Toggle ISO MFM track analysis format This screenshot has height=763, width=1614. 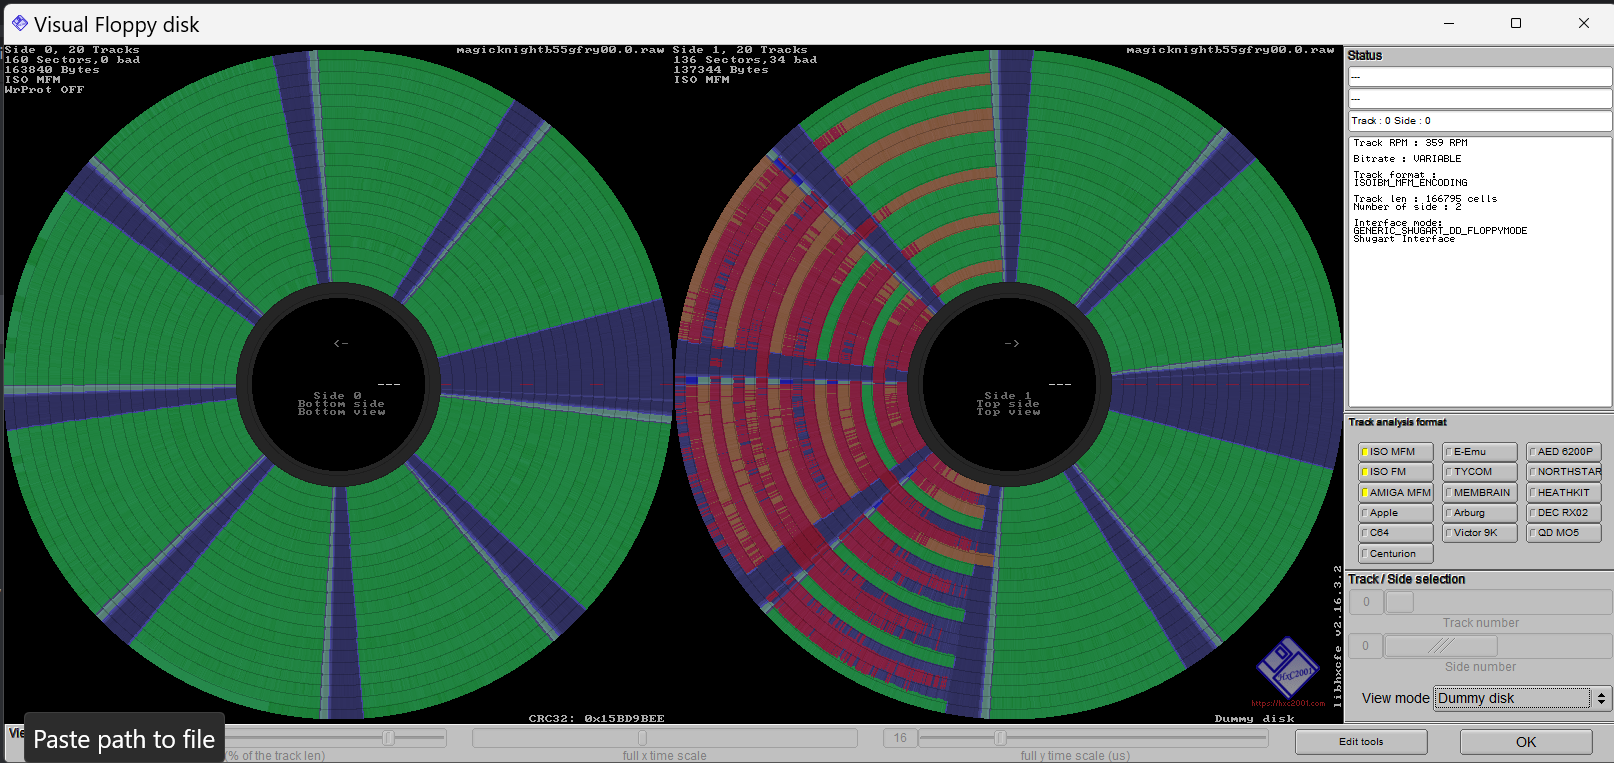tap(1394, 452)
